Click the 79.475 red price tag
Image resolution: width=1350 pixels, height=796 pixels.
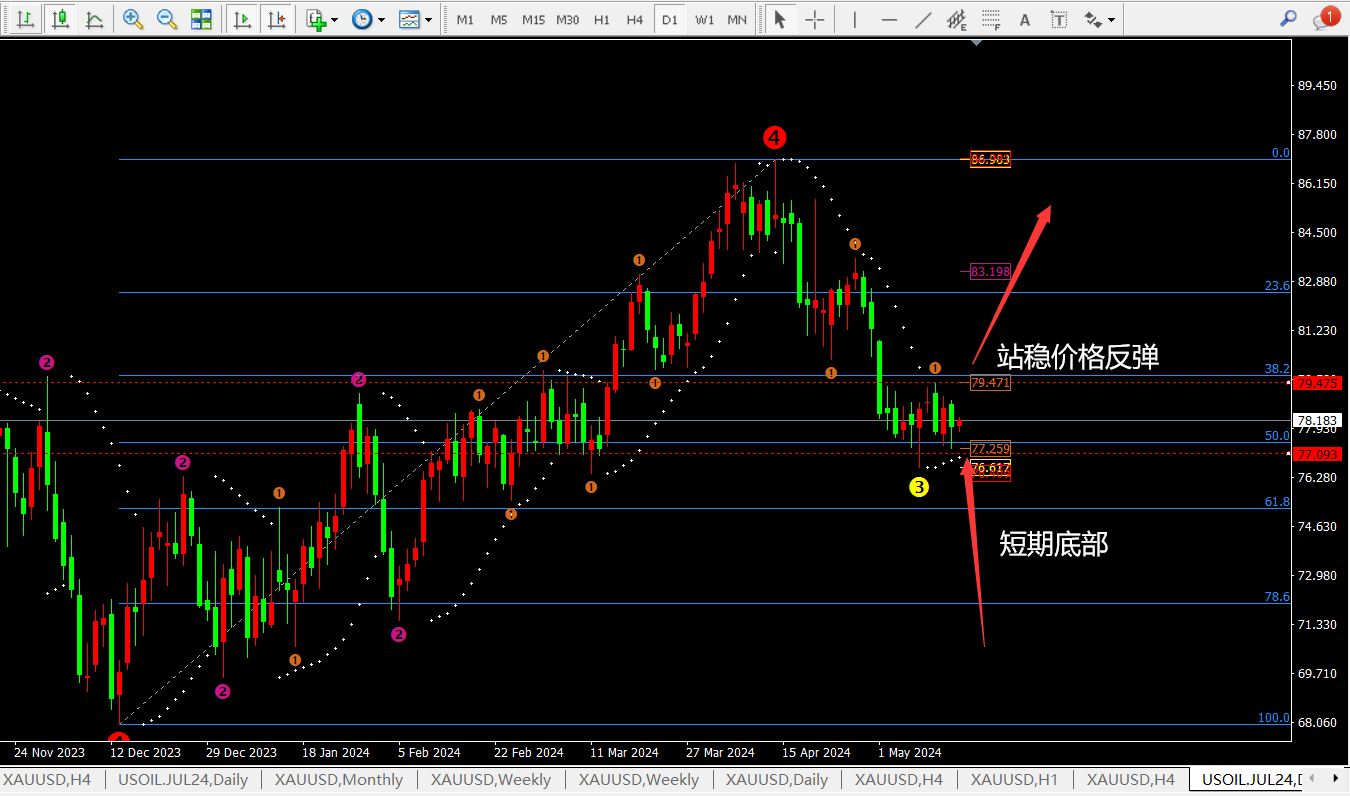pyautogui.click(x=1316, y=383)
